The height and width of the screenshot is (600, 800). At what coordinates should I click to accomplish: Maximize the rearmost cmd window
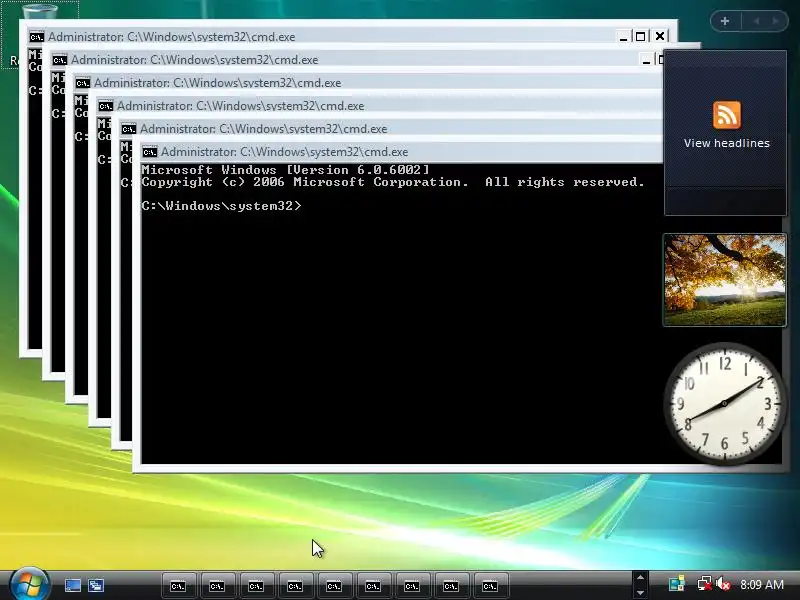tap(641, 37)
